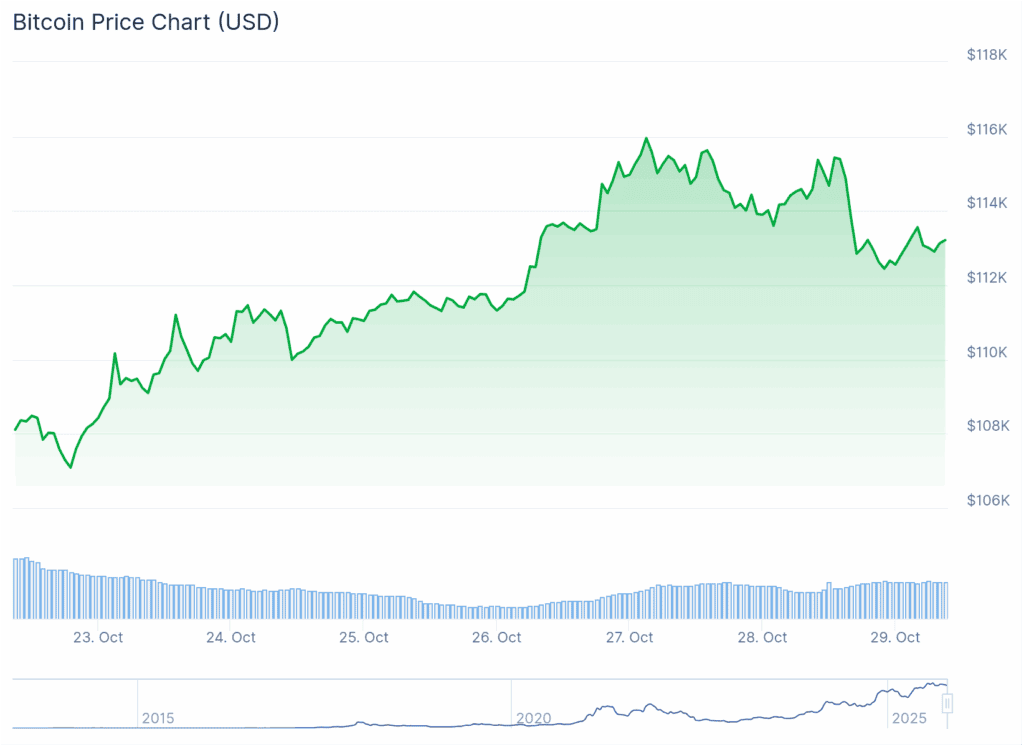Viewport: 1024px width, 747px height.
Task: Click the 25. Oct x-axis label
Action: point(364,637)
